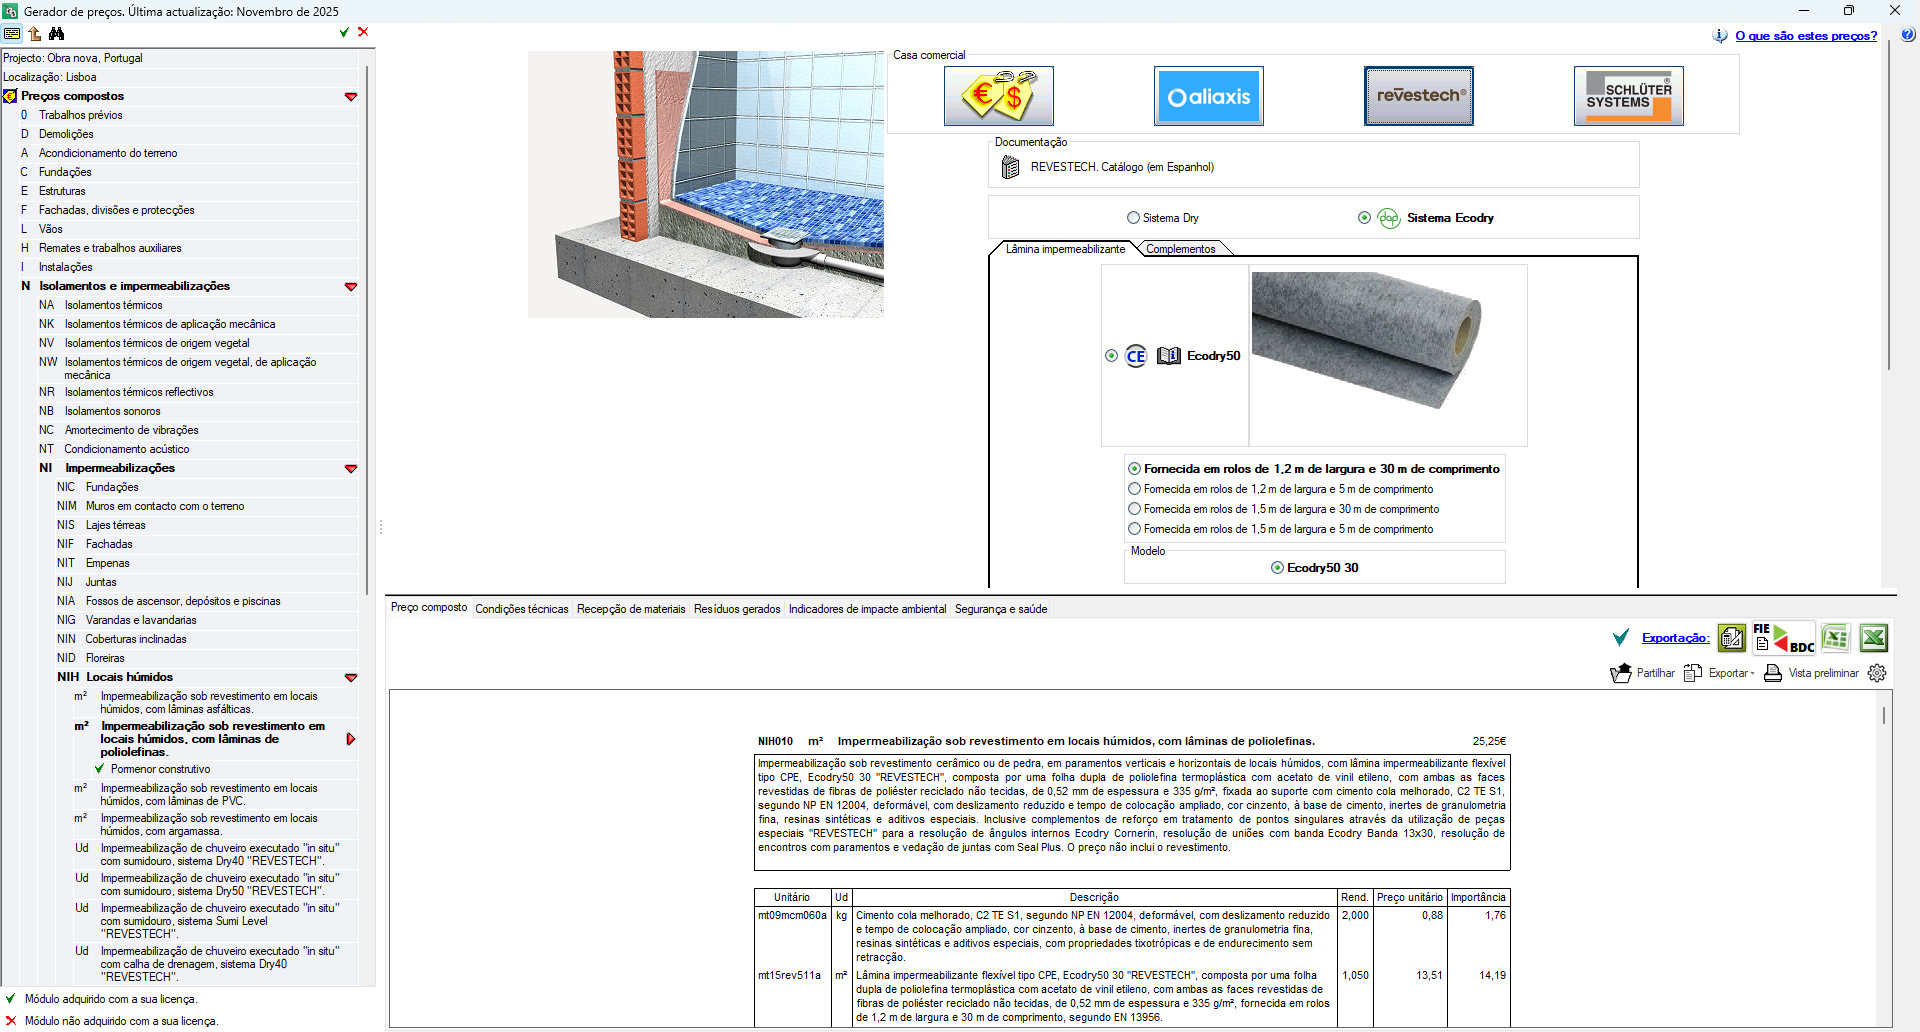Open the Pormenor construtivo item
This screenshot has height=1032, width=1920.
click(160, 769)
